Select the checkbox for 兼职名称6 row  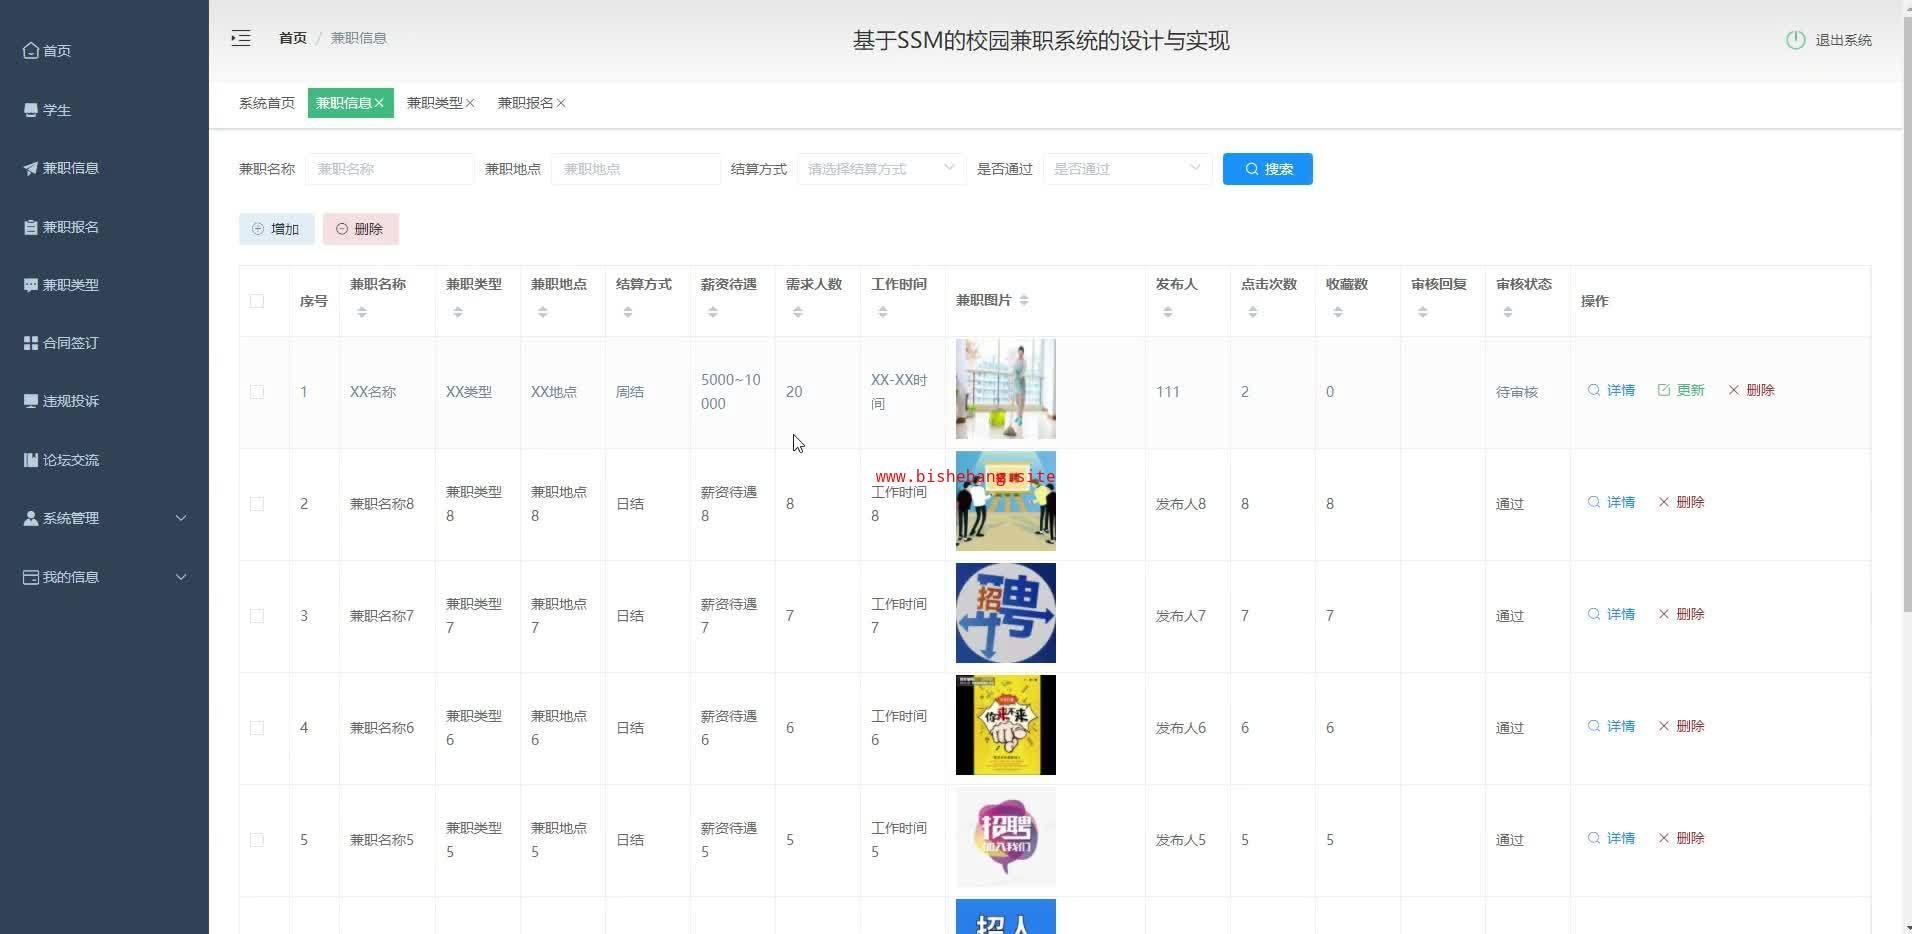point(257,728)
